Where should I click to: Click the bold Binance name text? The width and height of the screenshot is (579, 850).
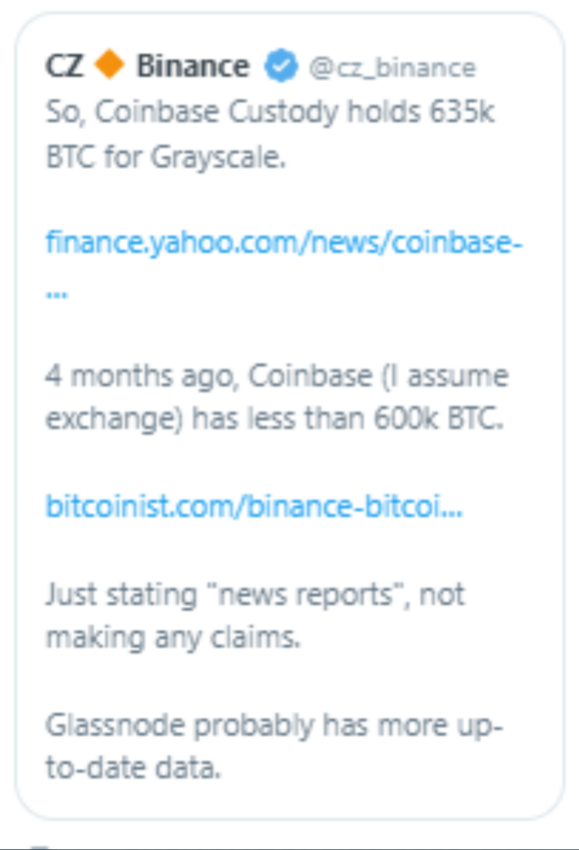(192, 66)
